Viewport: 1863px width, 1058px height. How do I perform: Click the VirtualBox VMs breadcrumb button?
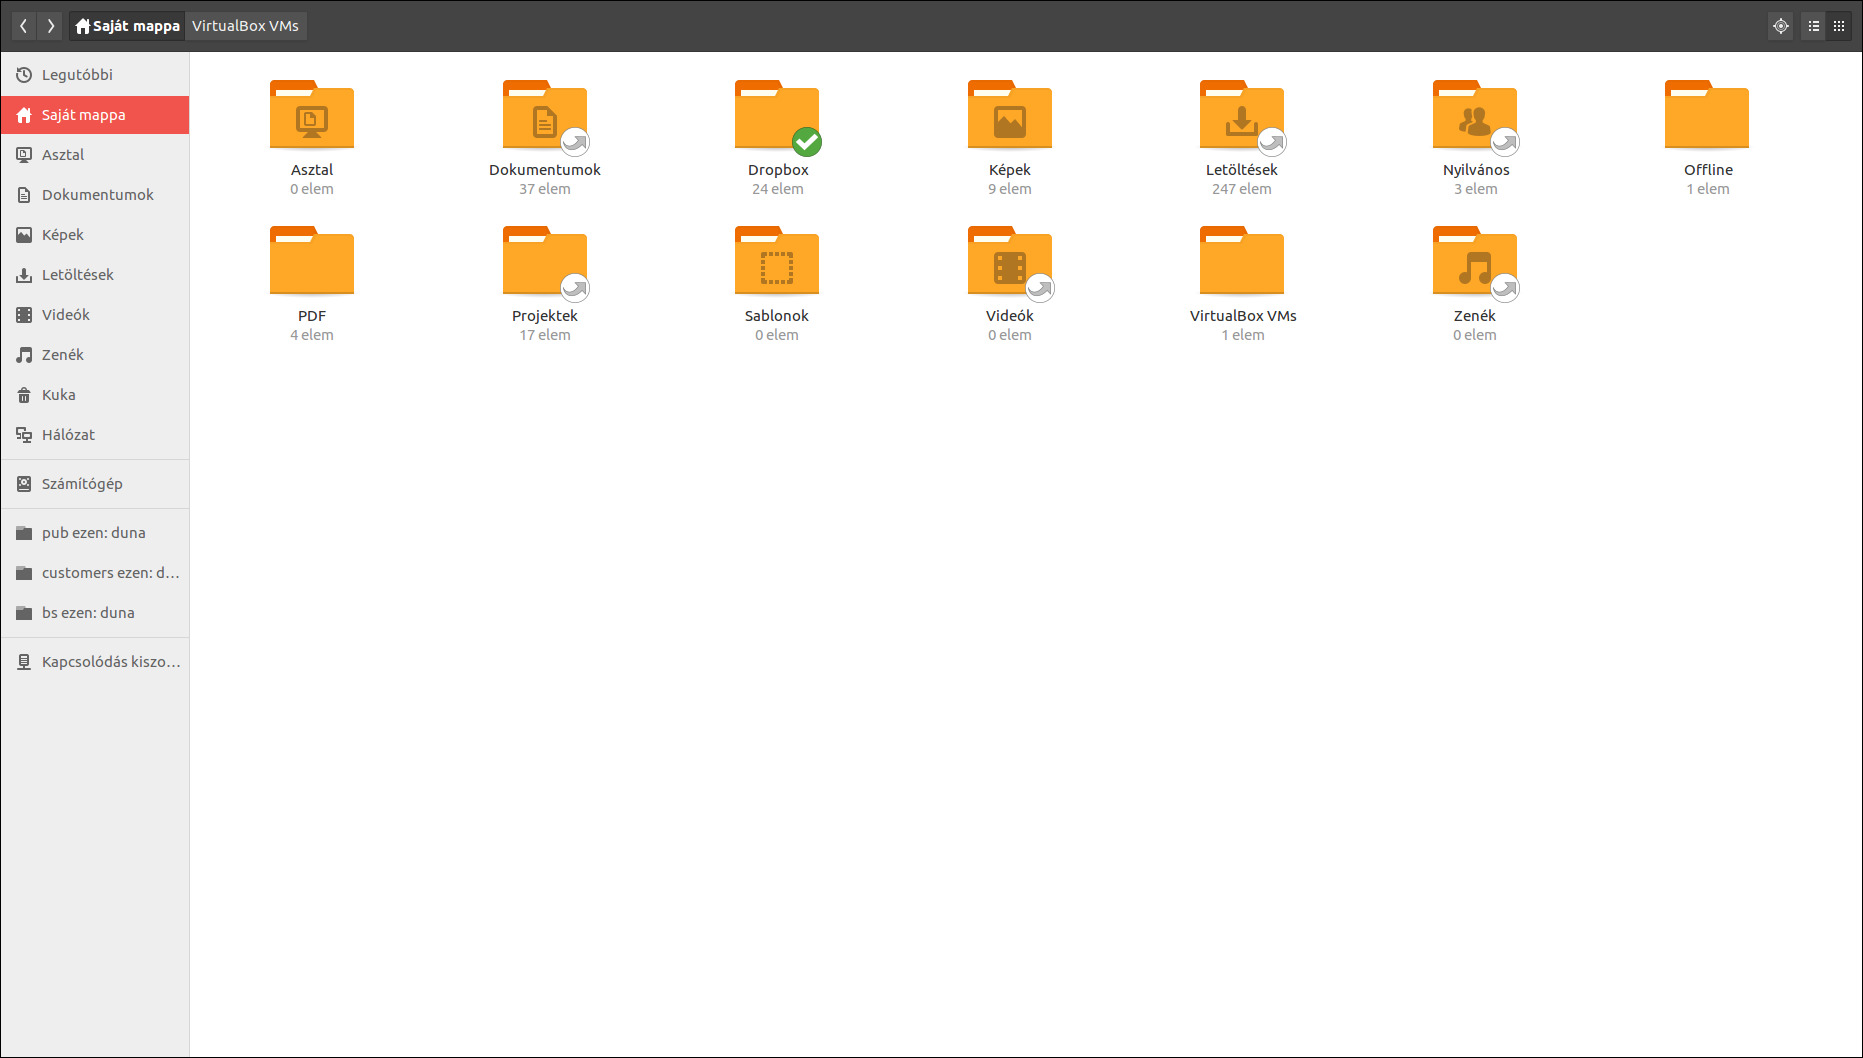coord(245,26)
